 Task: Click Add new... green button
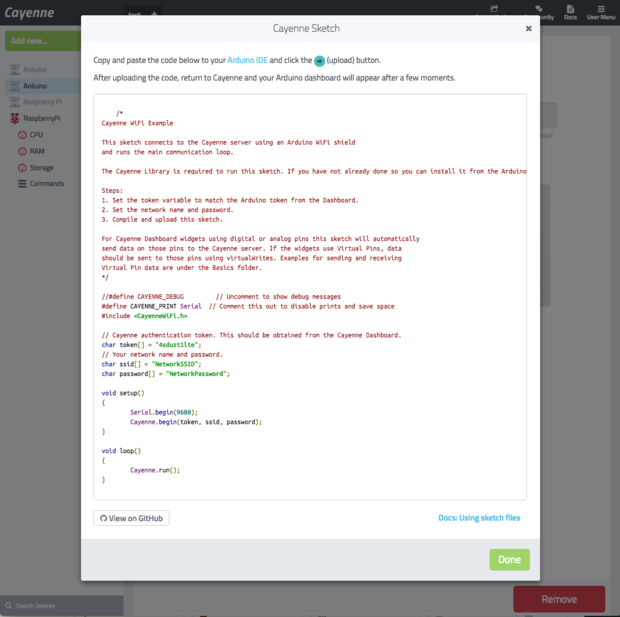pyautogui.click(x=43, y=41)
